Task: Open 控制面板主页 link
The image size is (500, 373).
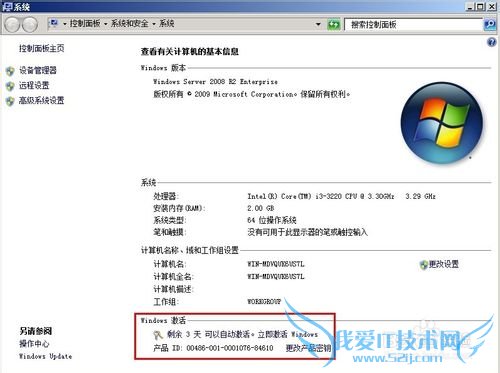Action: (x=41, y=48)
